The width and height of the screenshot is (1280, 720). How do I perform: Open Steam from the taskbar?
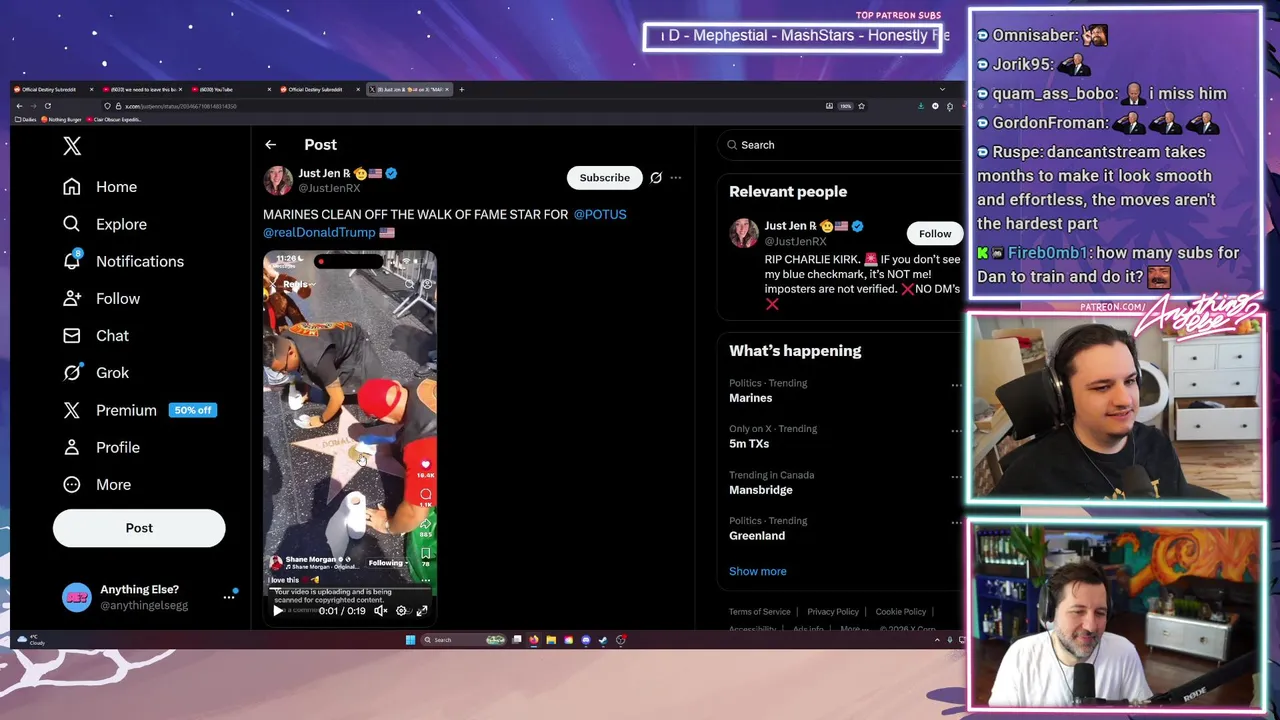click(x=603, y=640)
